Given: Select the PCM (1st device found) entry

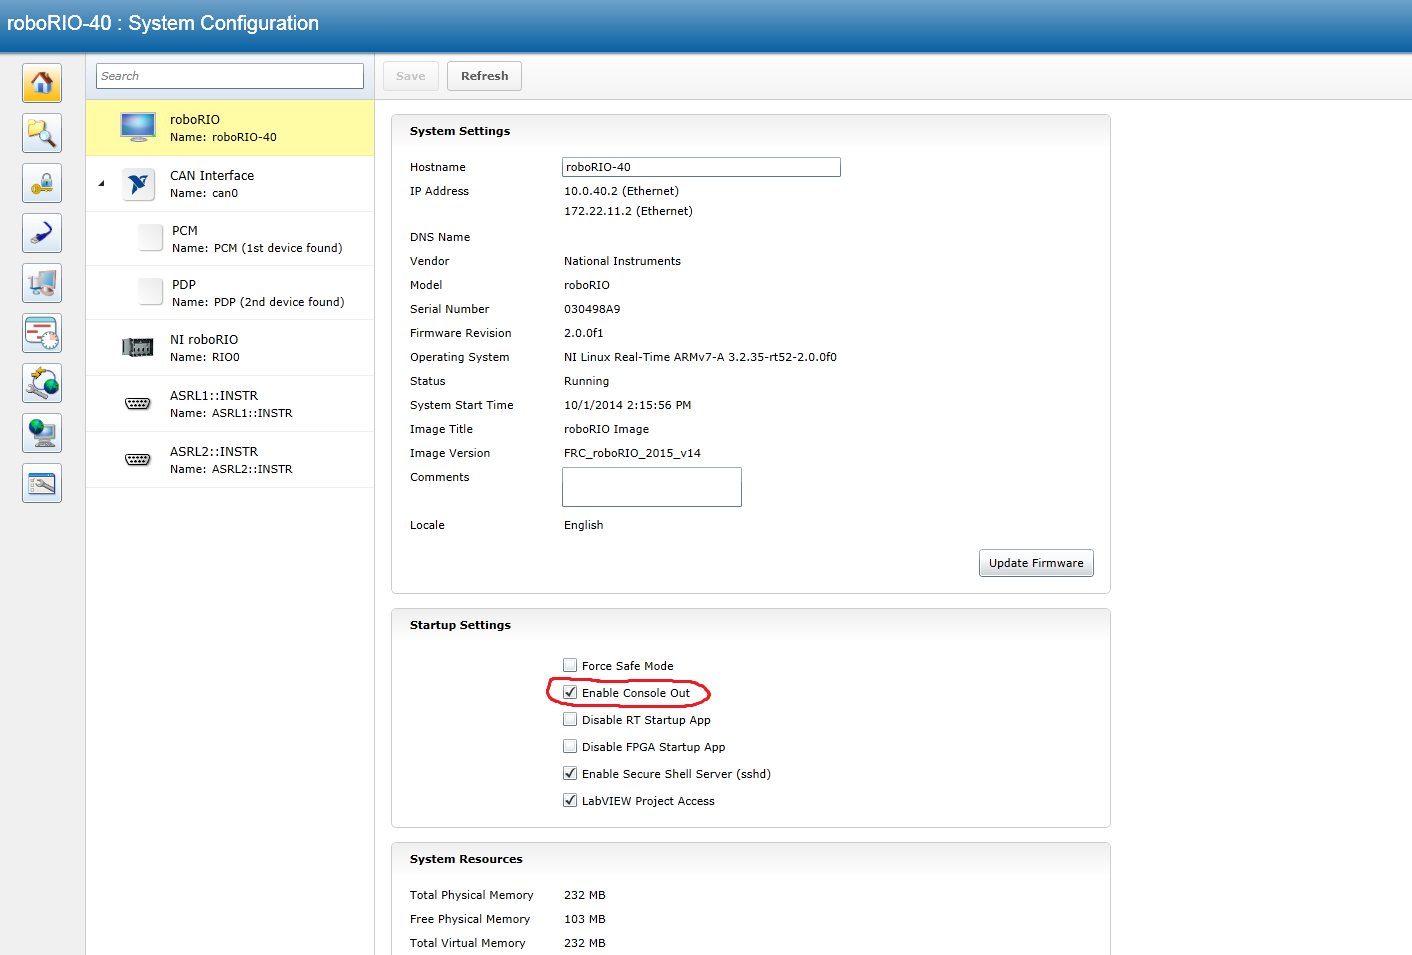Looking at the screenshot, I should 230,239.
